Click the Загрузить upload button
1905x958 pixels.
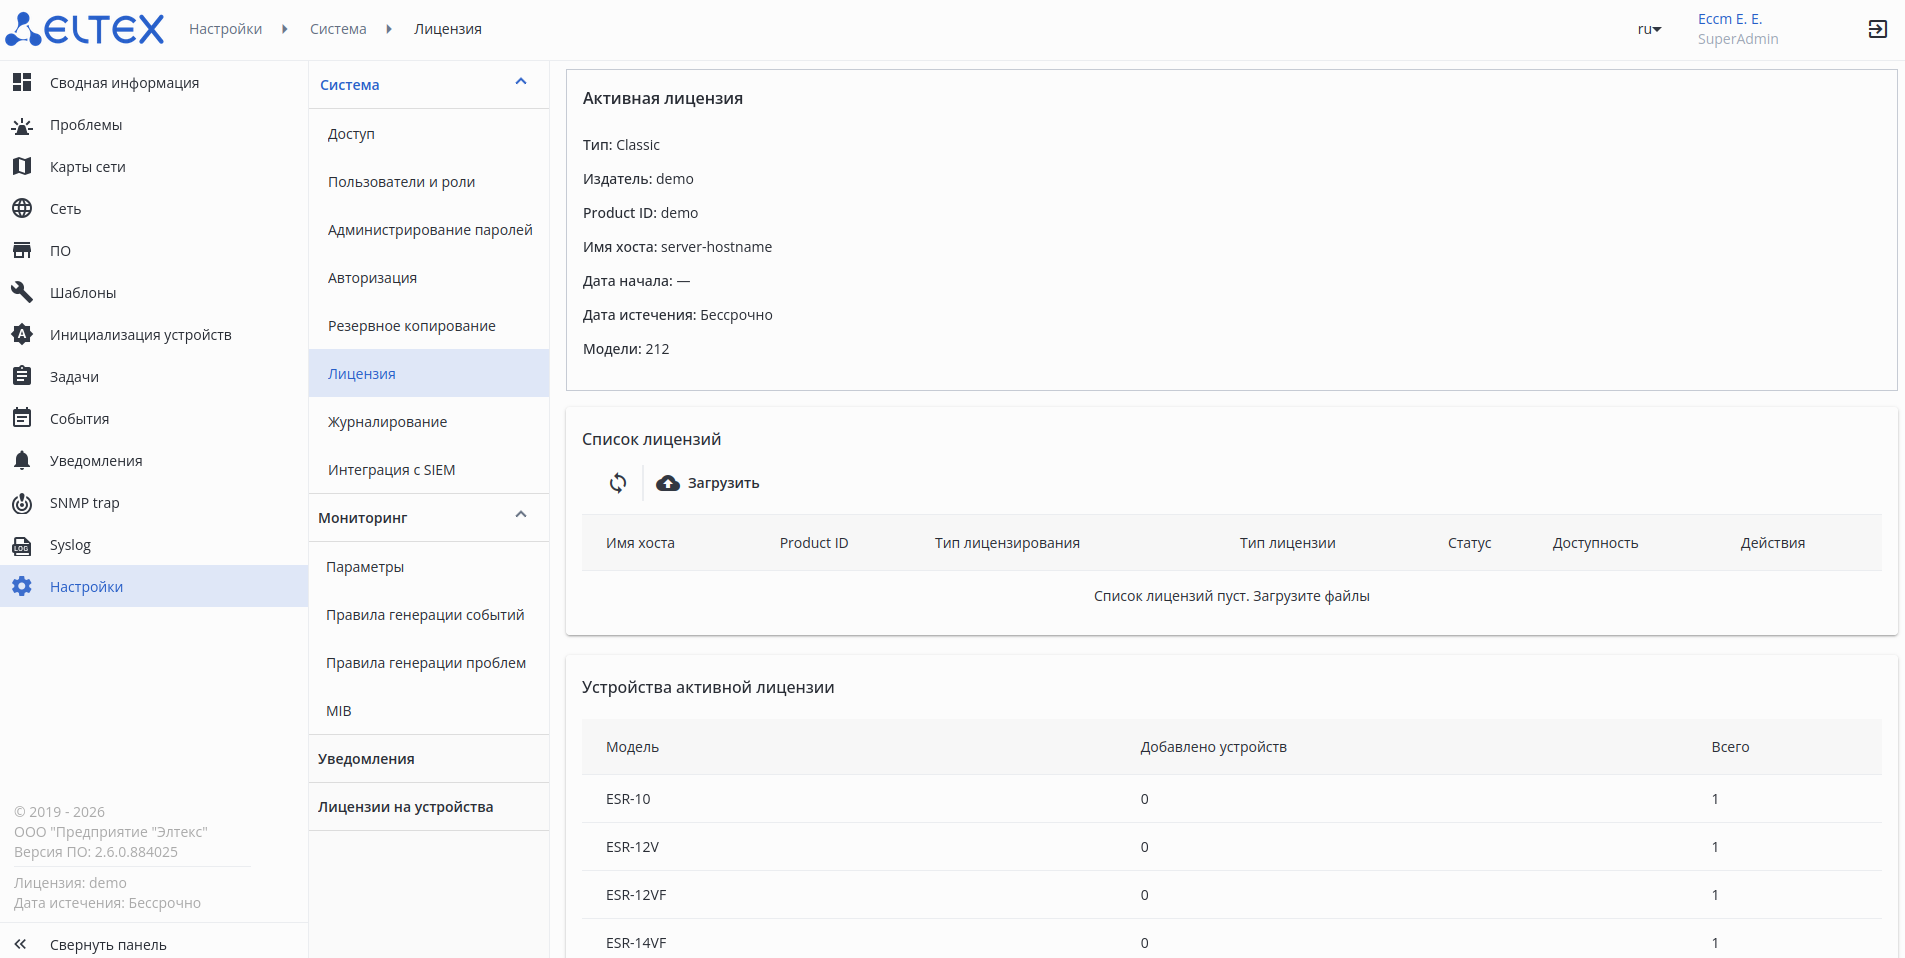(708, 483)
